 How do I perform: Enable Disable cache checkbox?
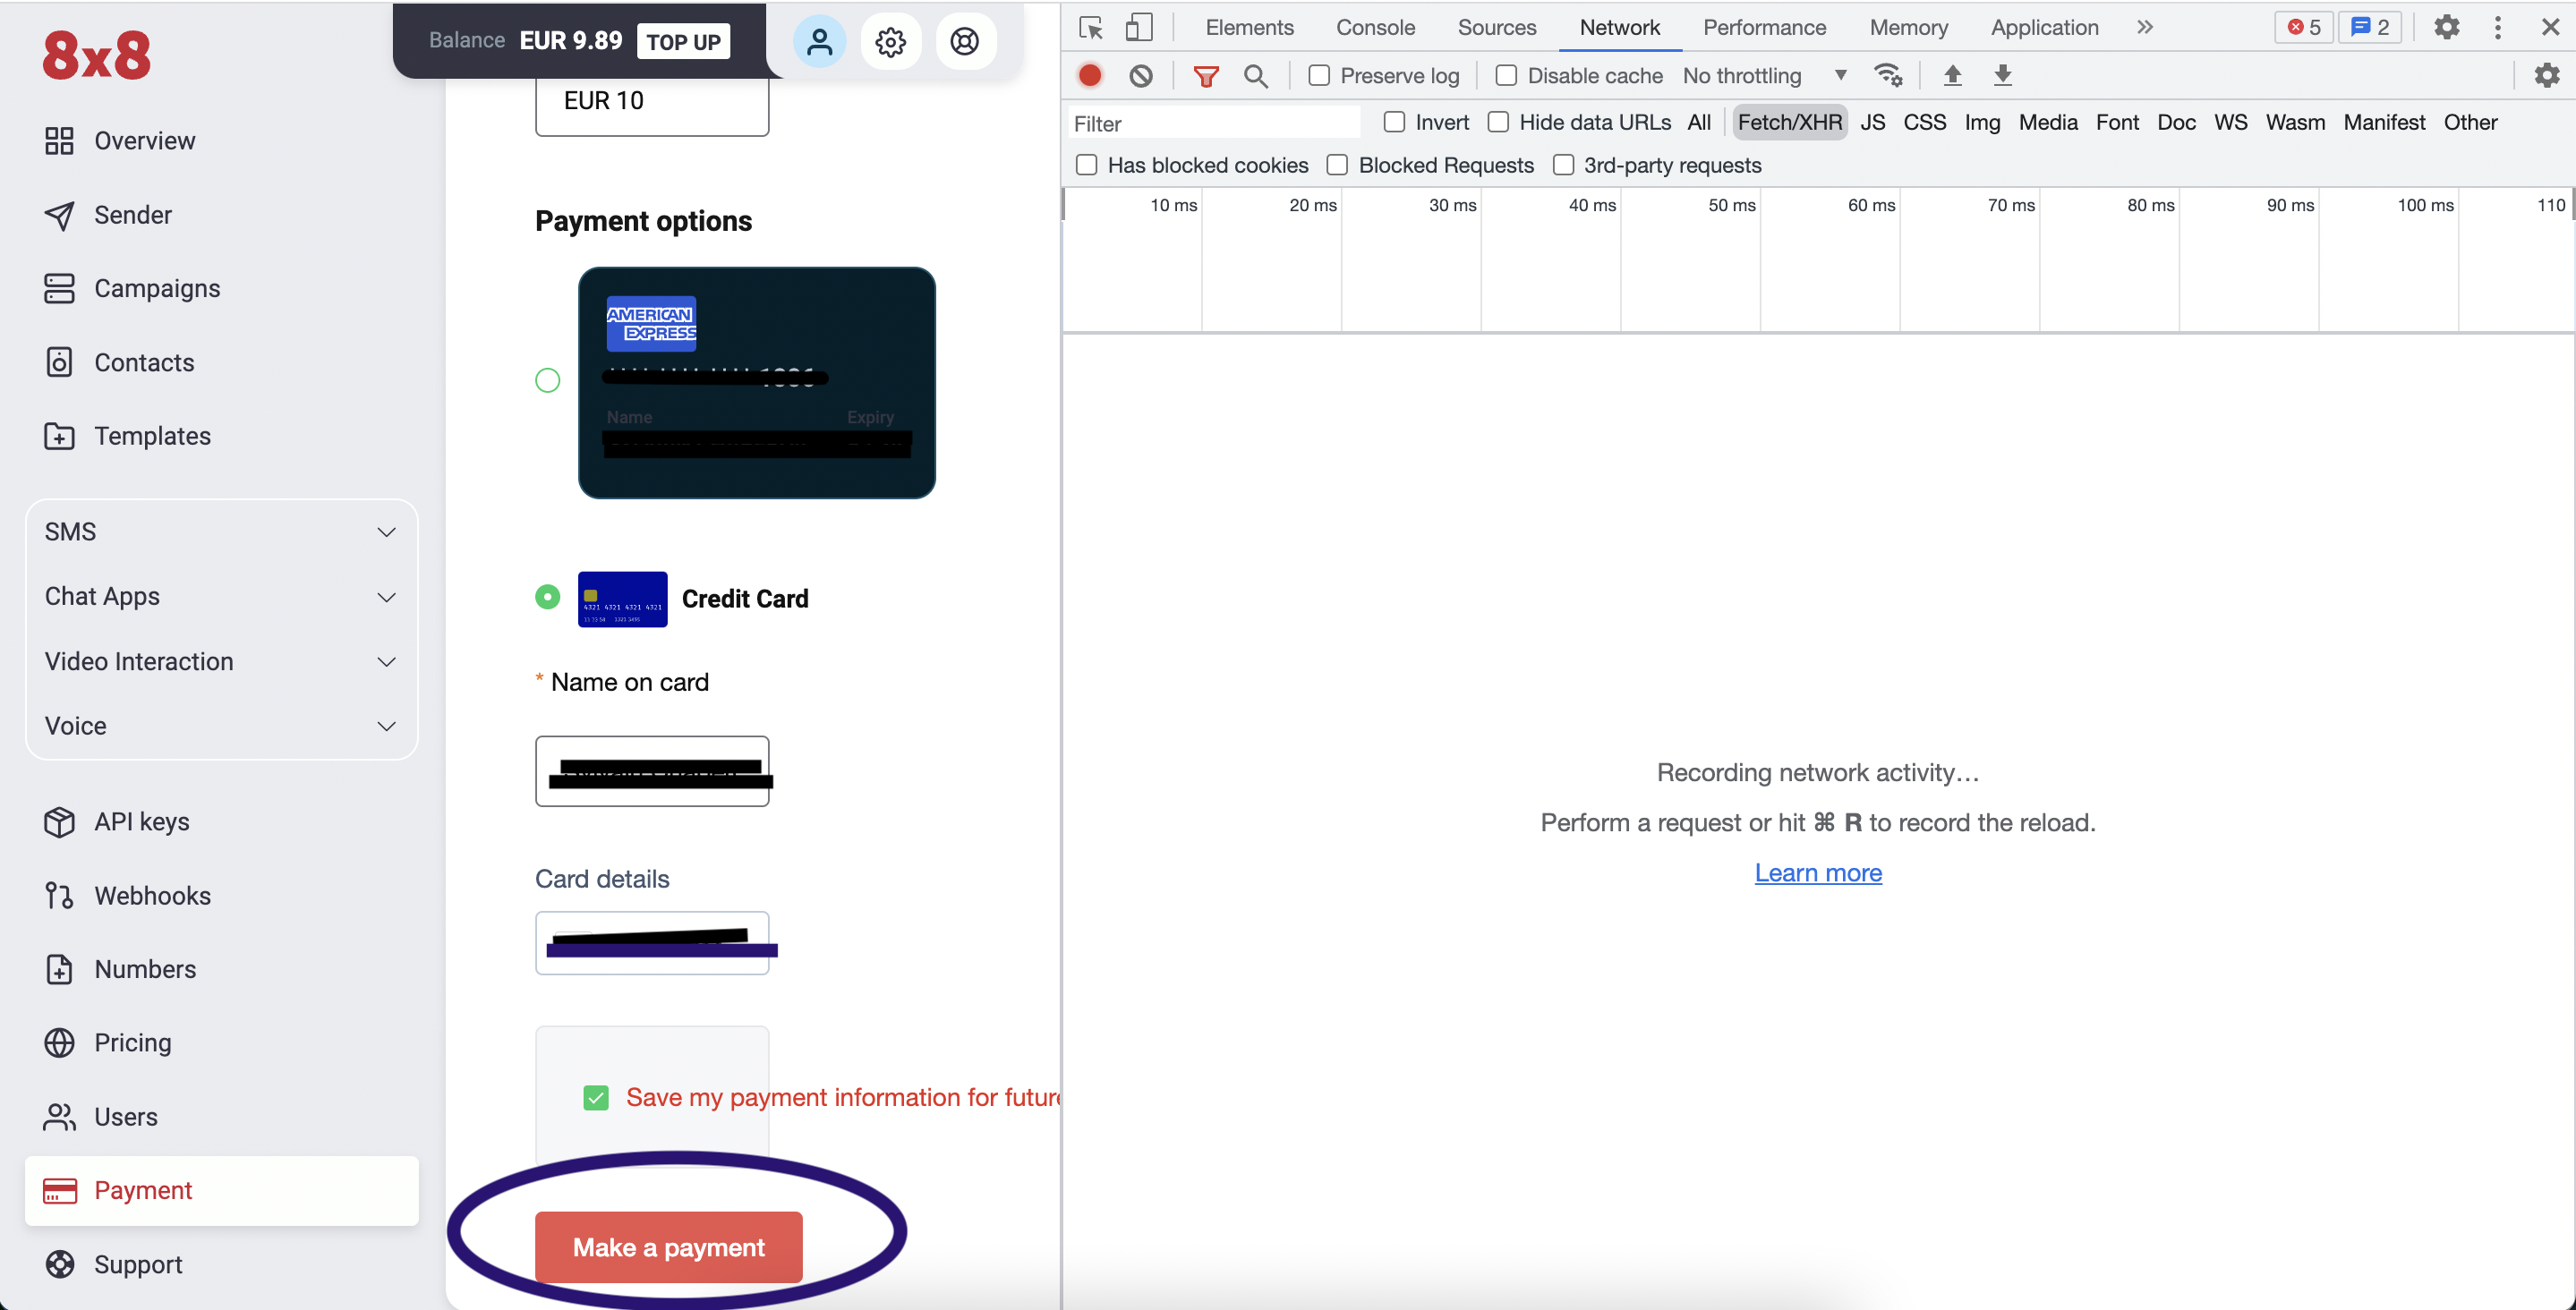(1506, 75)
